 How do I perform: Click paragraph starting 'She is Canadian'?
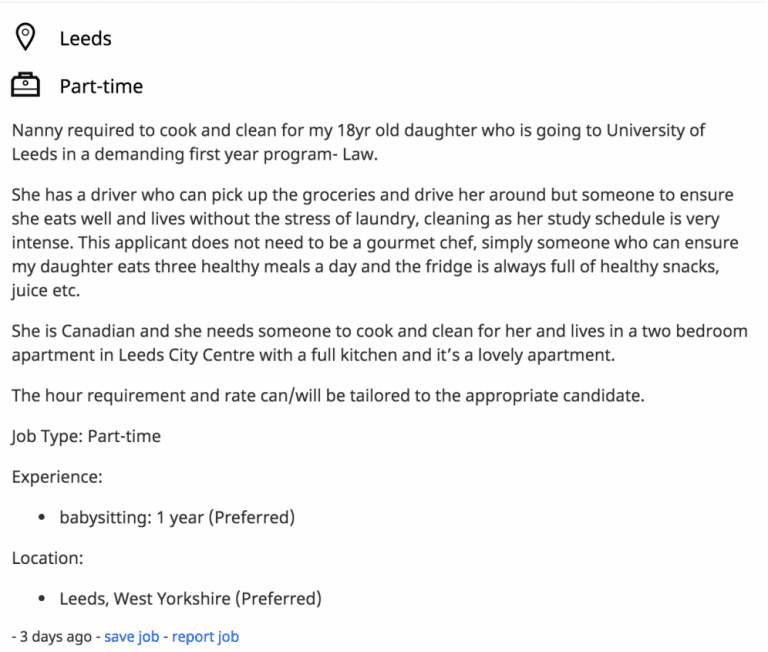coord(380,343)
